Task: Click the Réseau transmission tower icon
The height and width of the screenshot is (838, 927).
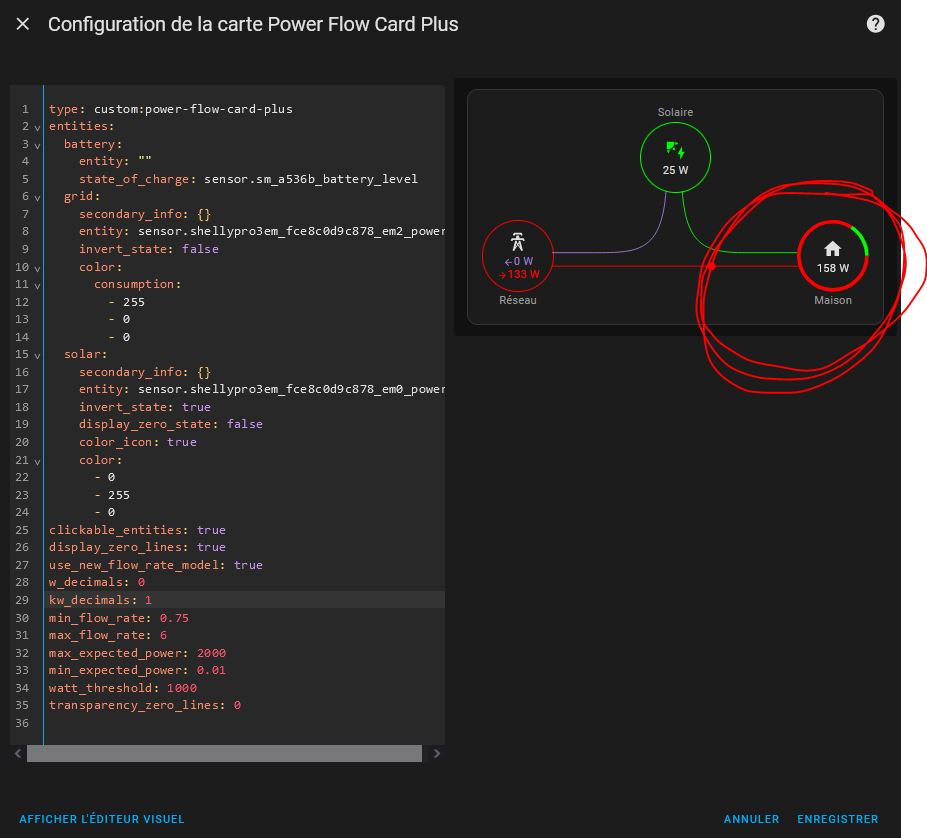Action: [517, 241]
